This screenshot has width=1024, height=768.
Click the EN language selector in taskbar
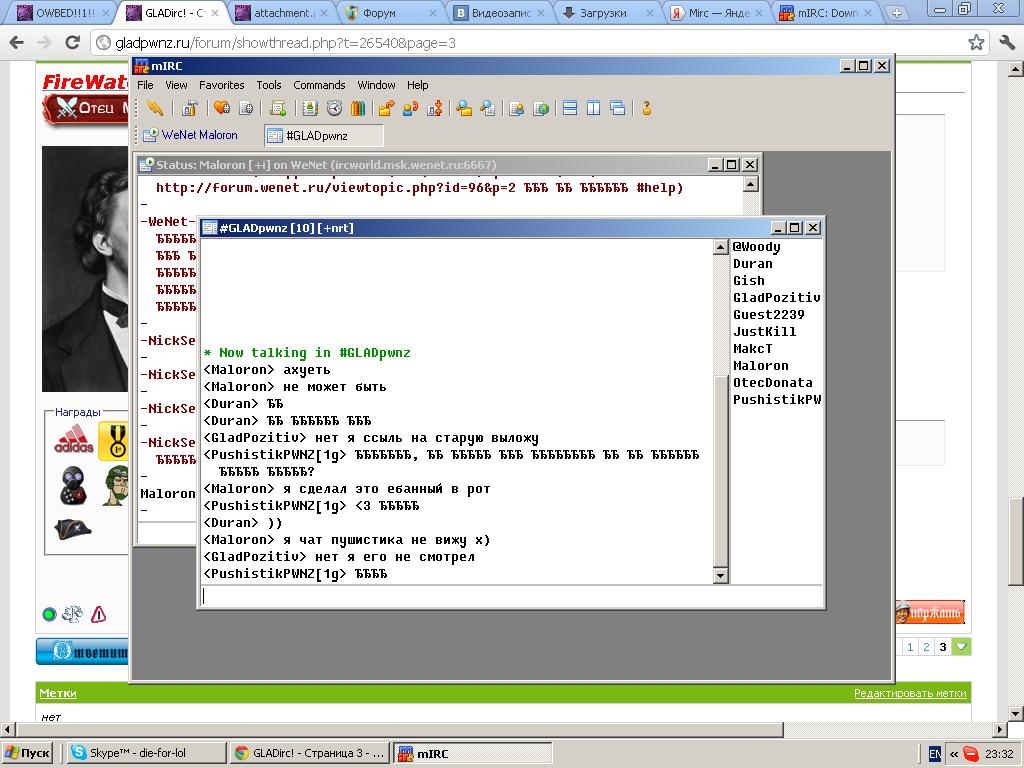(935, 753)
